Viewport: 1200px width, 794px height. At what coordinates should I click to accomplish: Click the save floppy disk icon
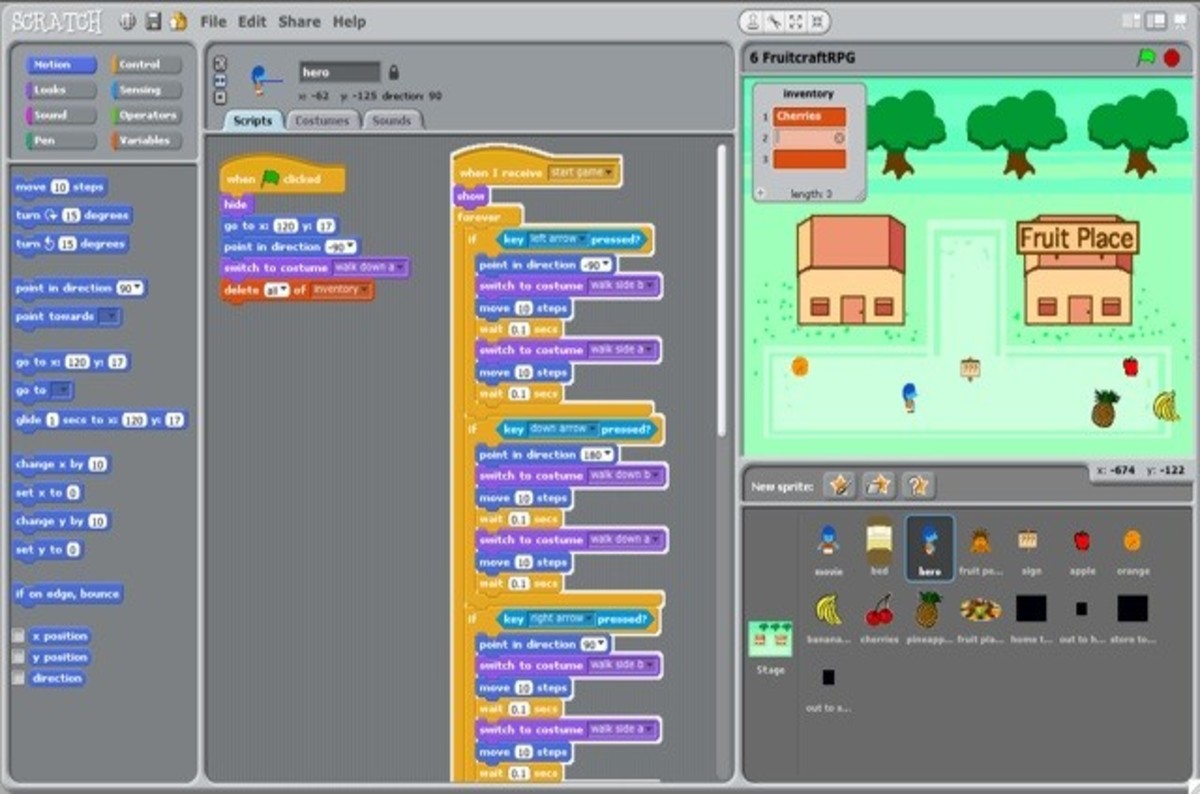tap(153, 21)
